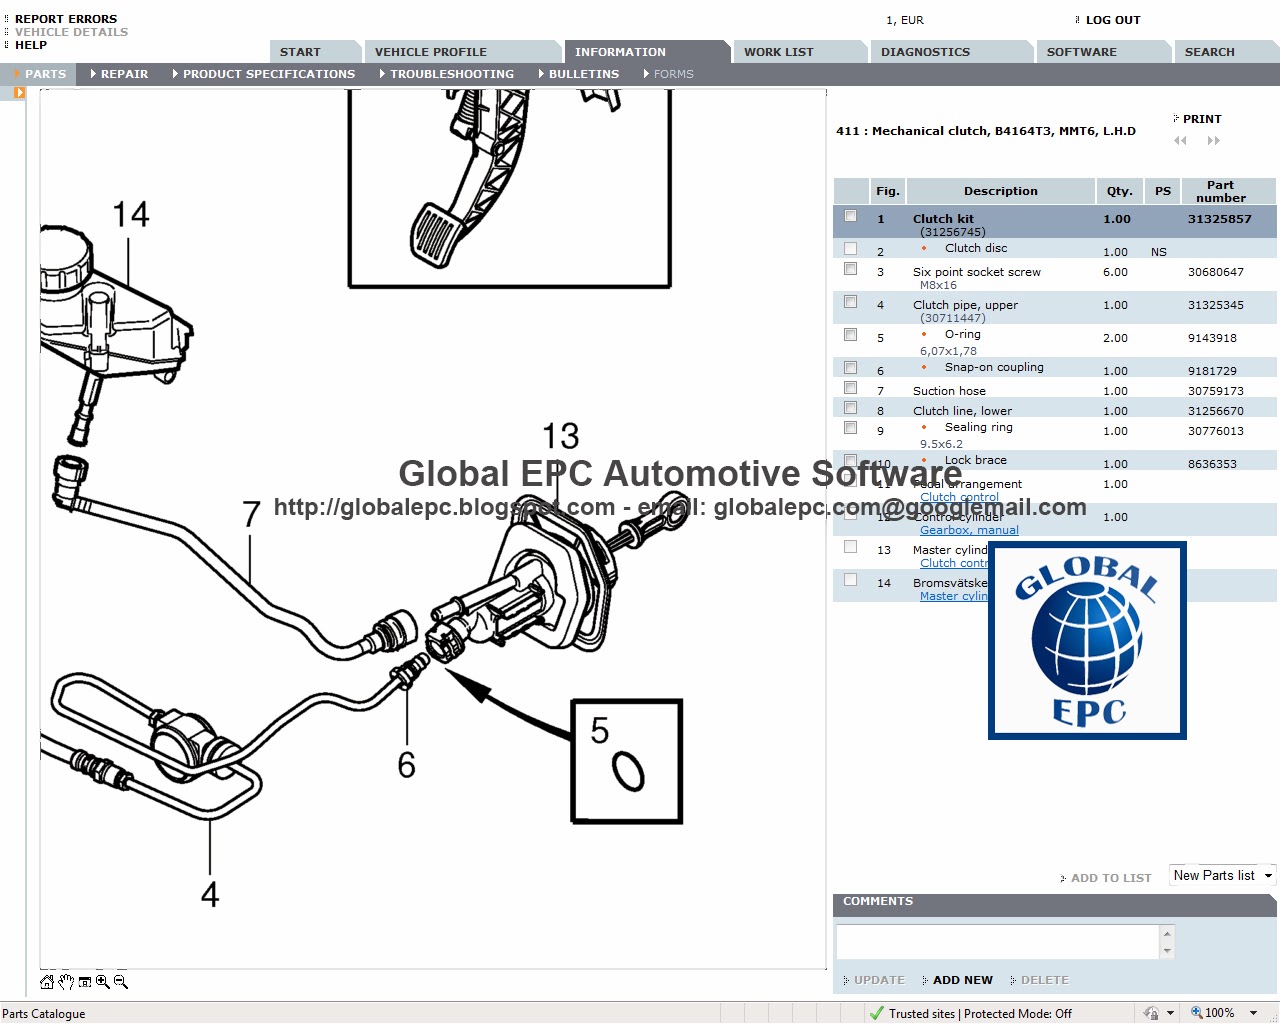The image size is (1280, 1024).
Task: Click the ADD TO LIST button
Action: pyautogui.click(x=1110, y=877)
